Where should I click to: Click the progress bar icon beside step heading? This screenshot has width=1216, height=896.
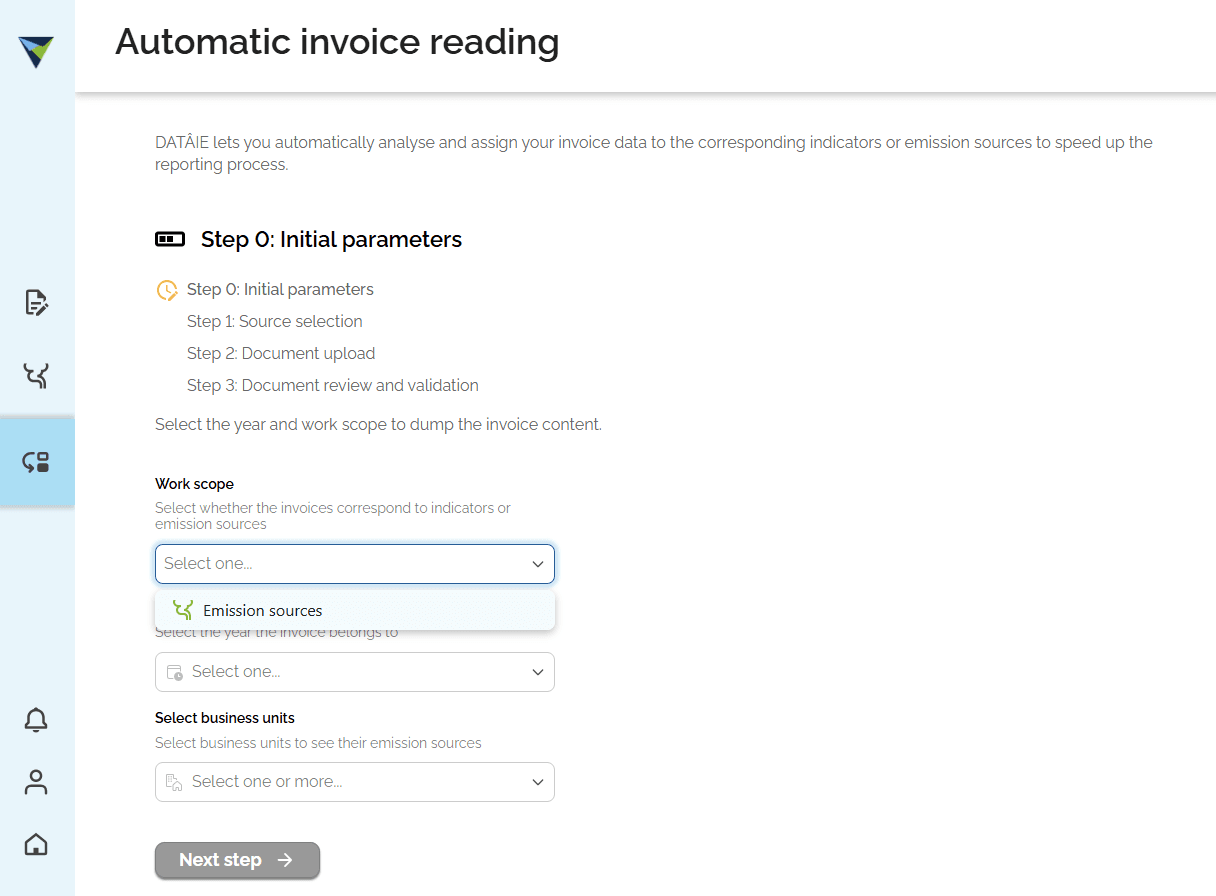170,239
